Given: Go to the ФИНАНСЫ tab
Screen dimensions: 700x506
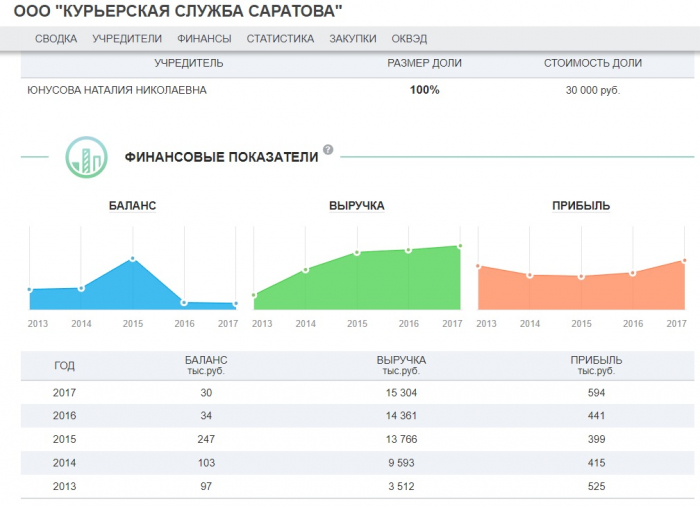Looking at the screenshot, I should tap(204, 39).
